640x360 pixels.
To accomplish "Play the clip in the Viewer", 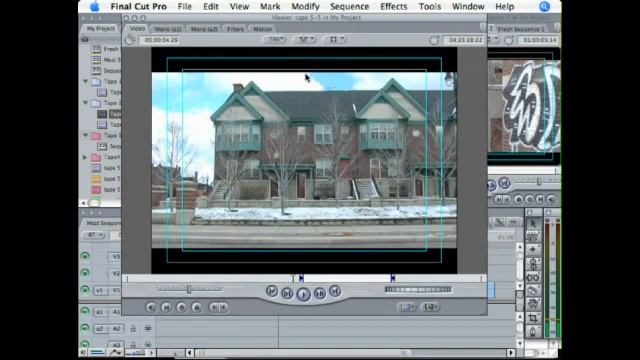I will pos(303,294).
